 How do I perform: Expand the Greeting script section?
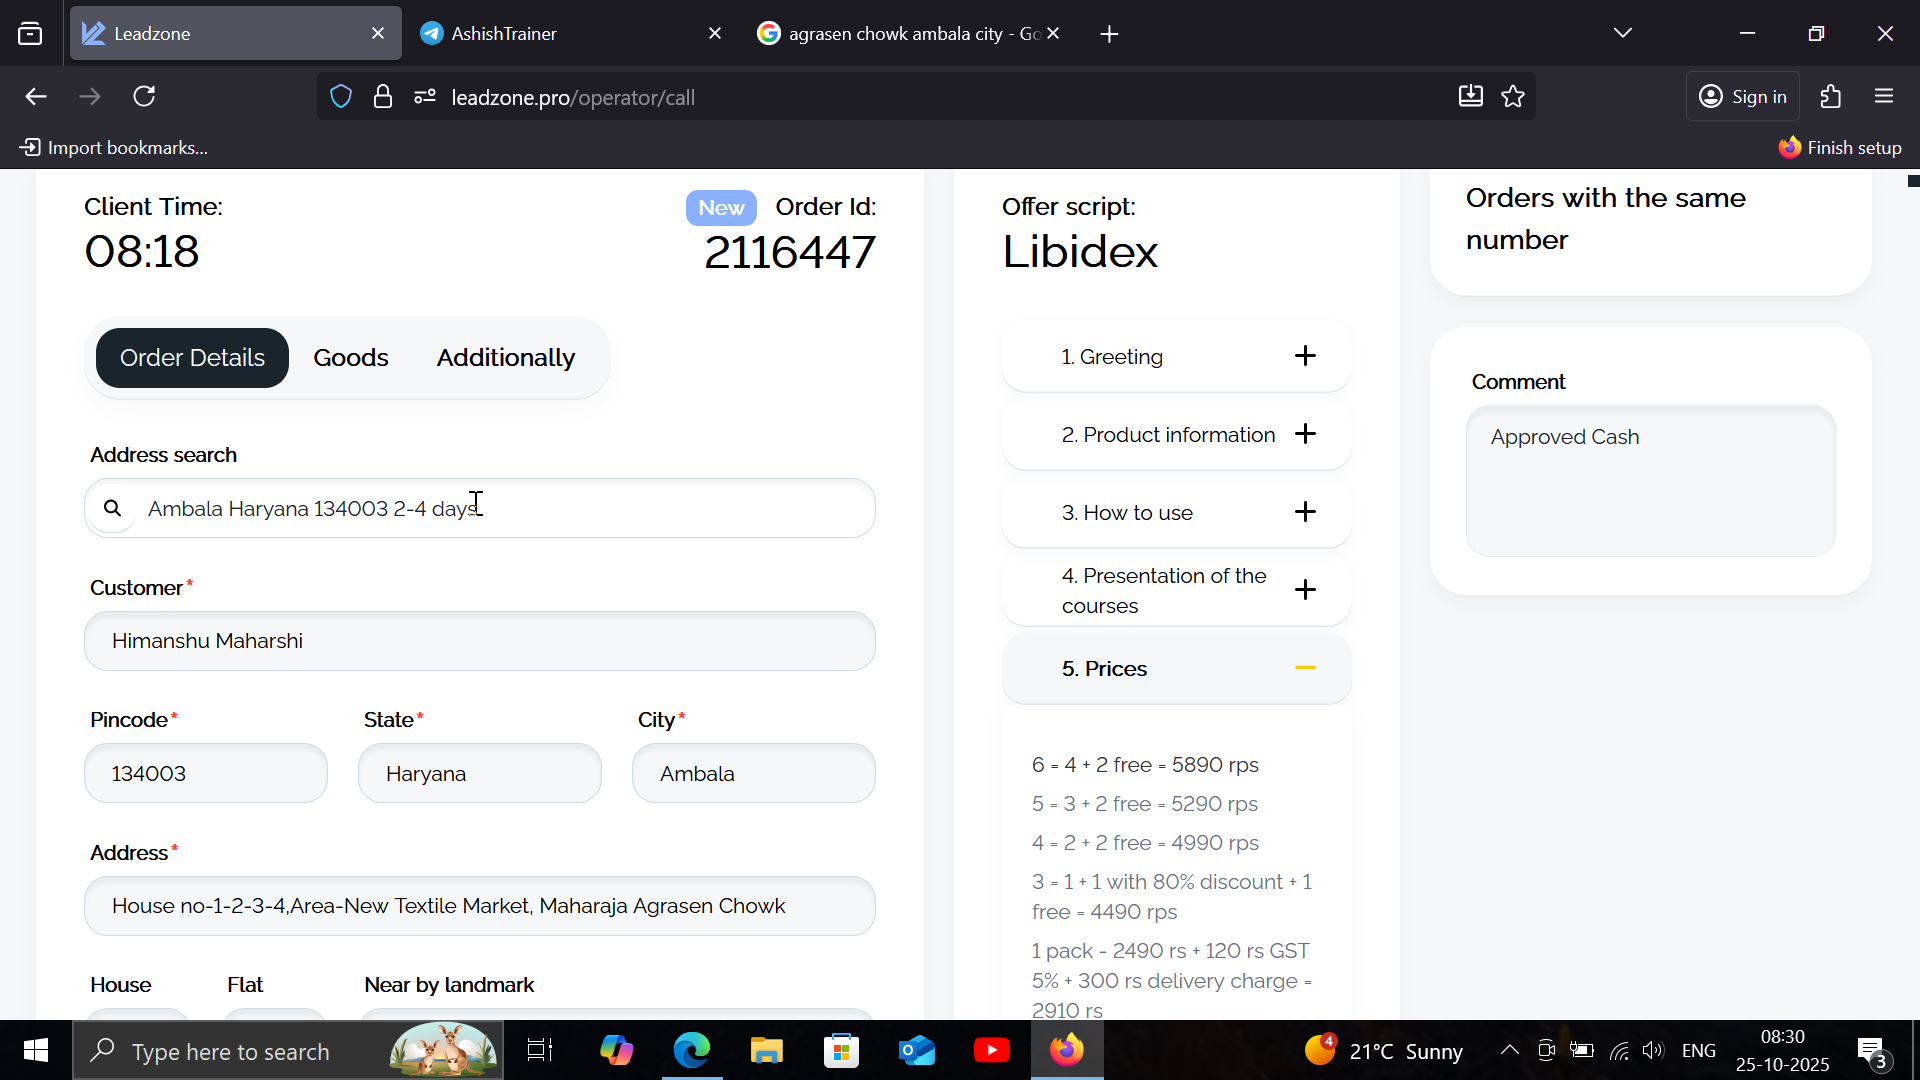click(x=1304, y=356)
